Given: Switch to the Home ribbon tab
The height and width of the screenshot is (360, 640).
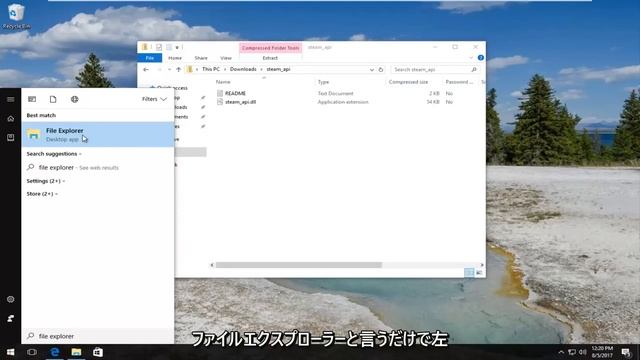Looking at the screenshot, I should 175,58.
